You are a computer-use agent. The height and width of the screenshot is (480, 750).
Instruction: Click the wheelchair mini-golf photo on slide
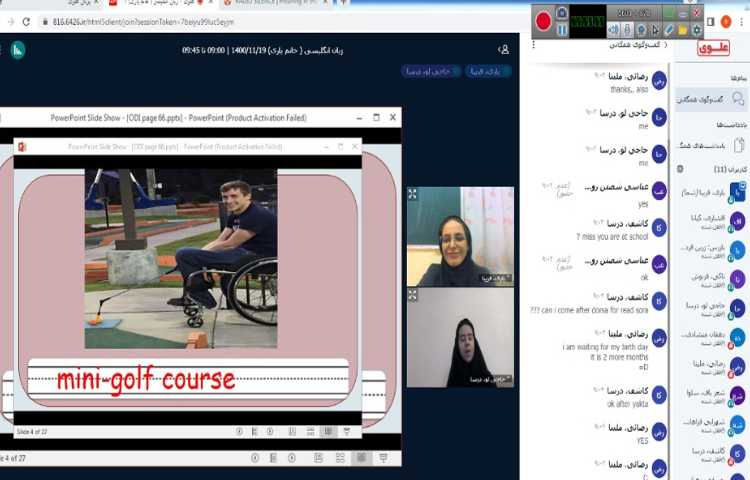(181, 258)
